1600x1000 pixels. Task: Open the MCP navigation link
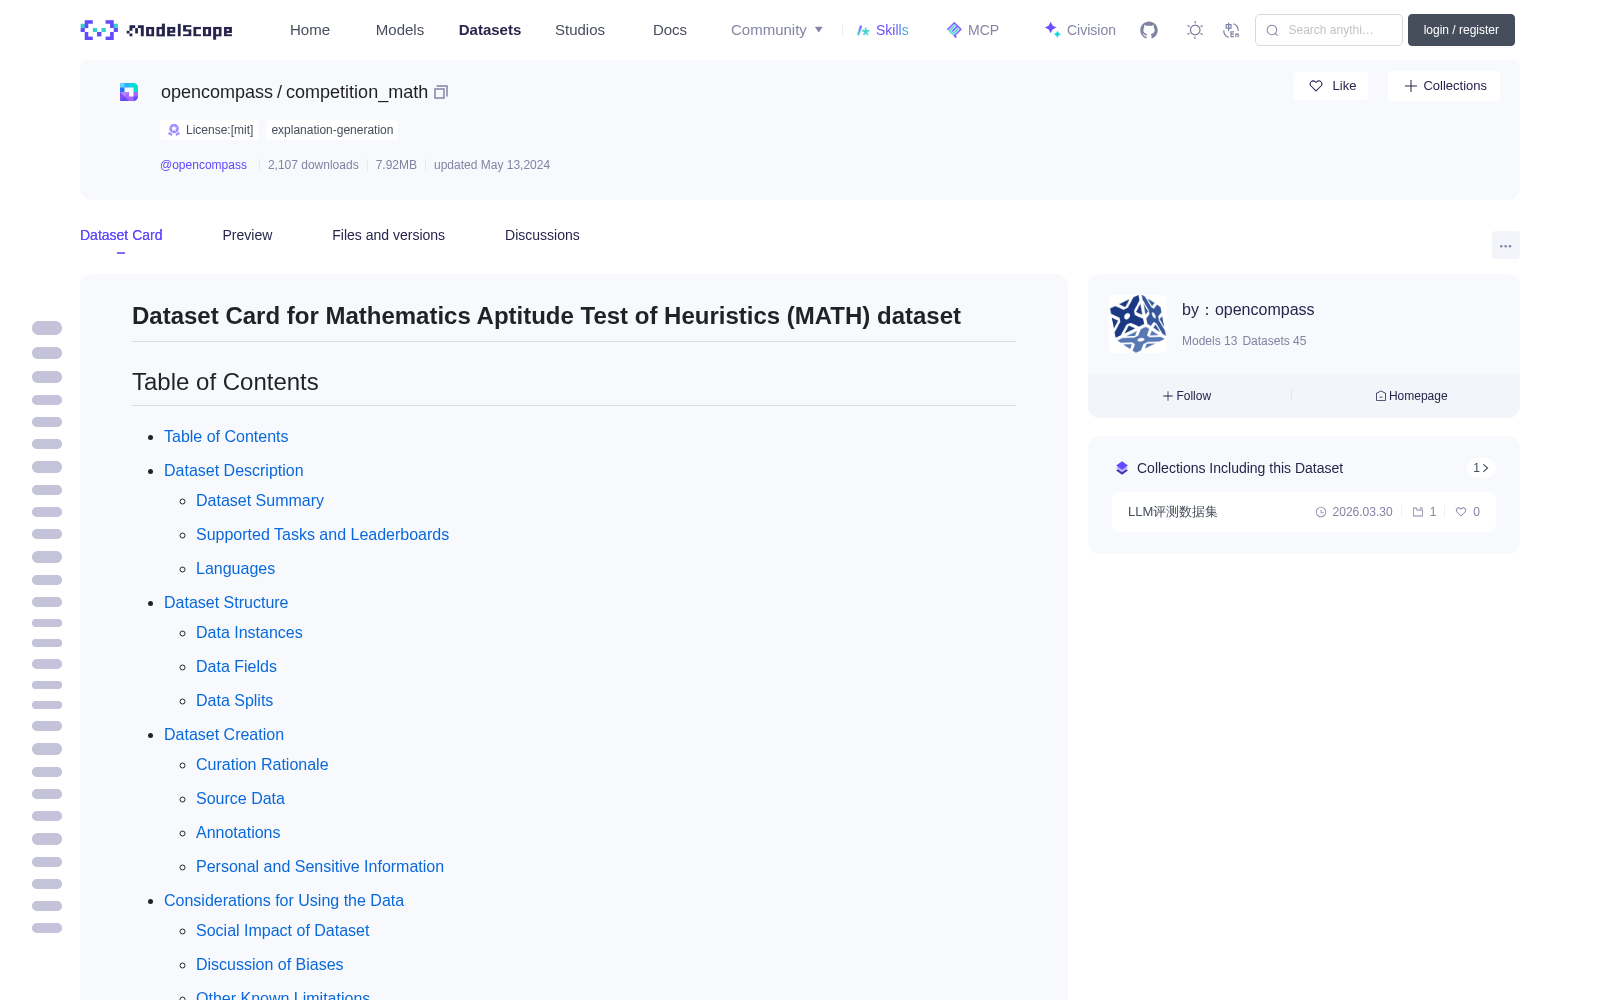[x=972, y=30]
